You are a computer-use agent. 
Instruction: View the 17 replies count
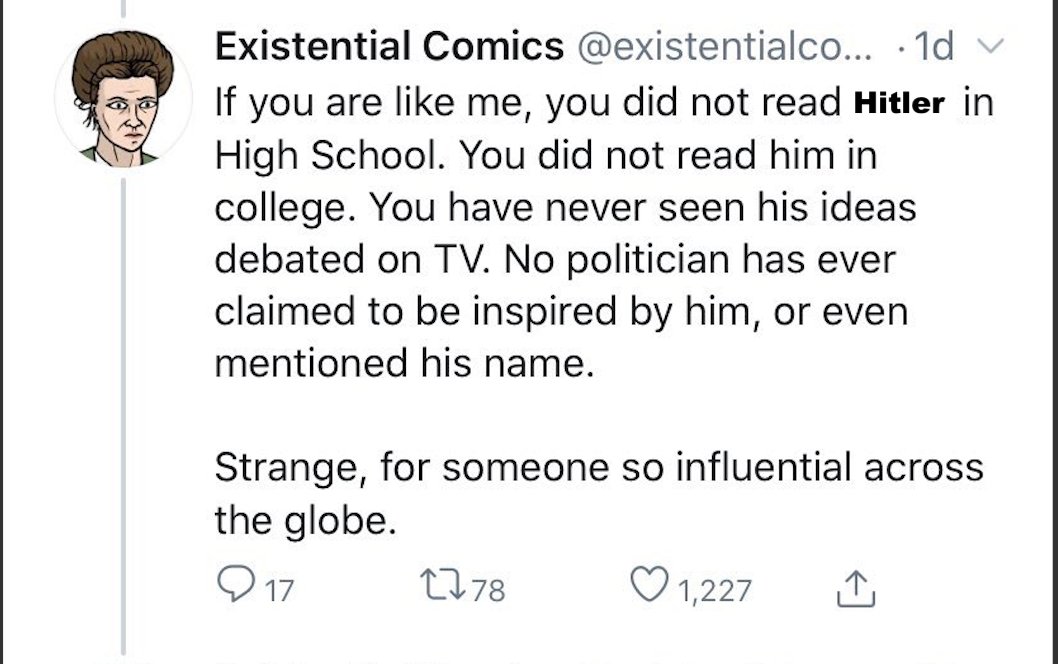click(x=282, y=590)
